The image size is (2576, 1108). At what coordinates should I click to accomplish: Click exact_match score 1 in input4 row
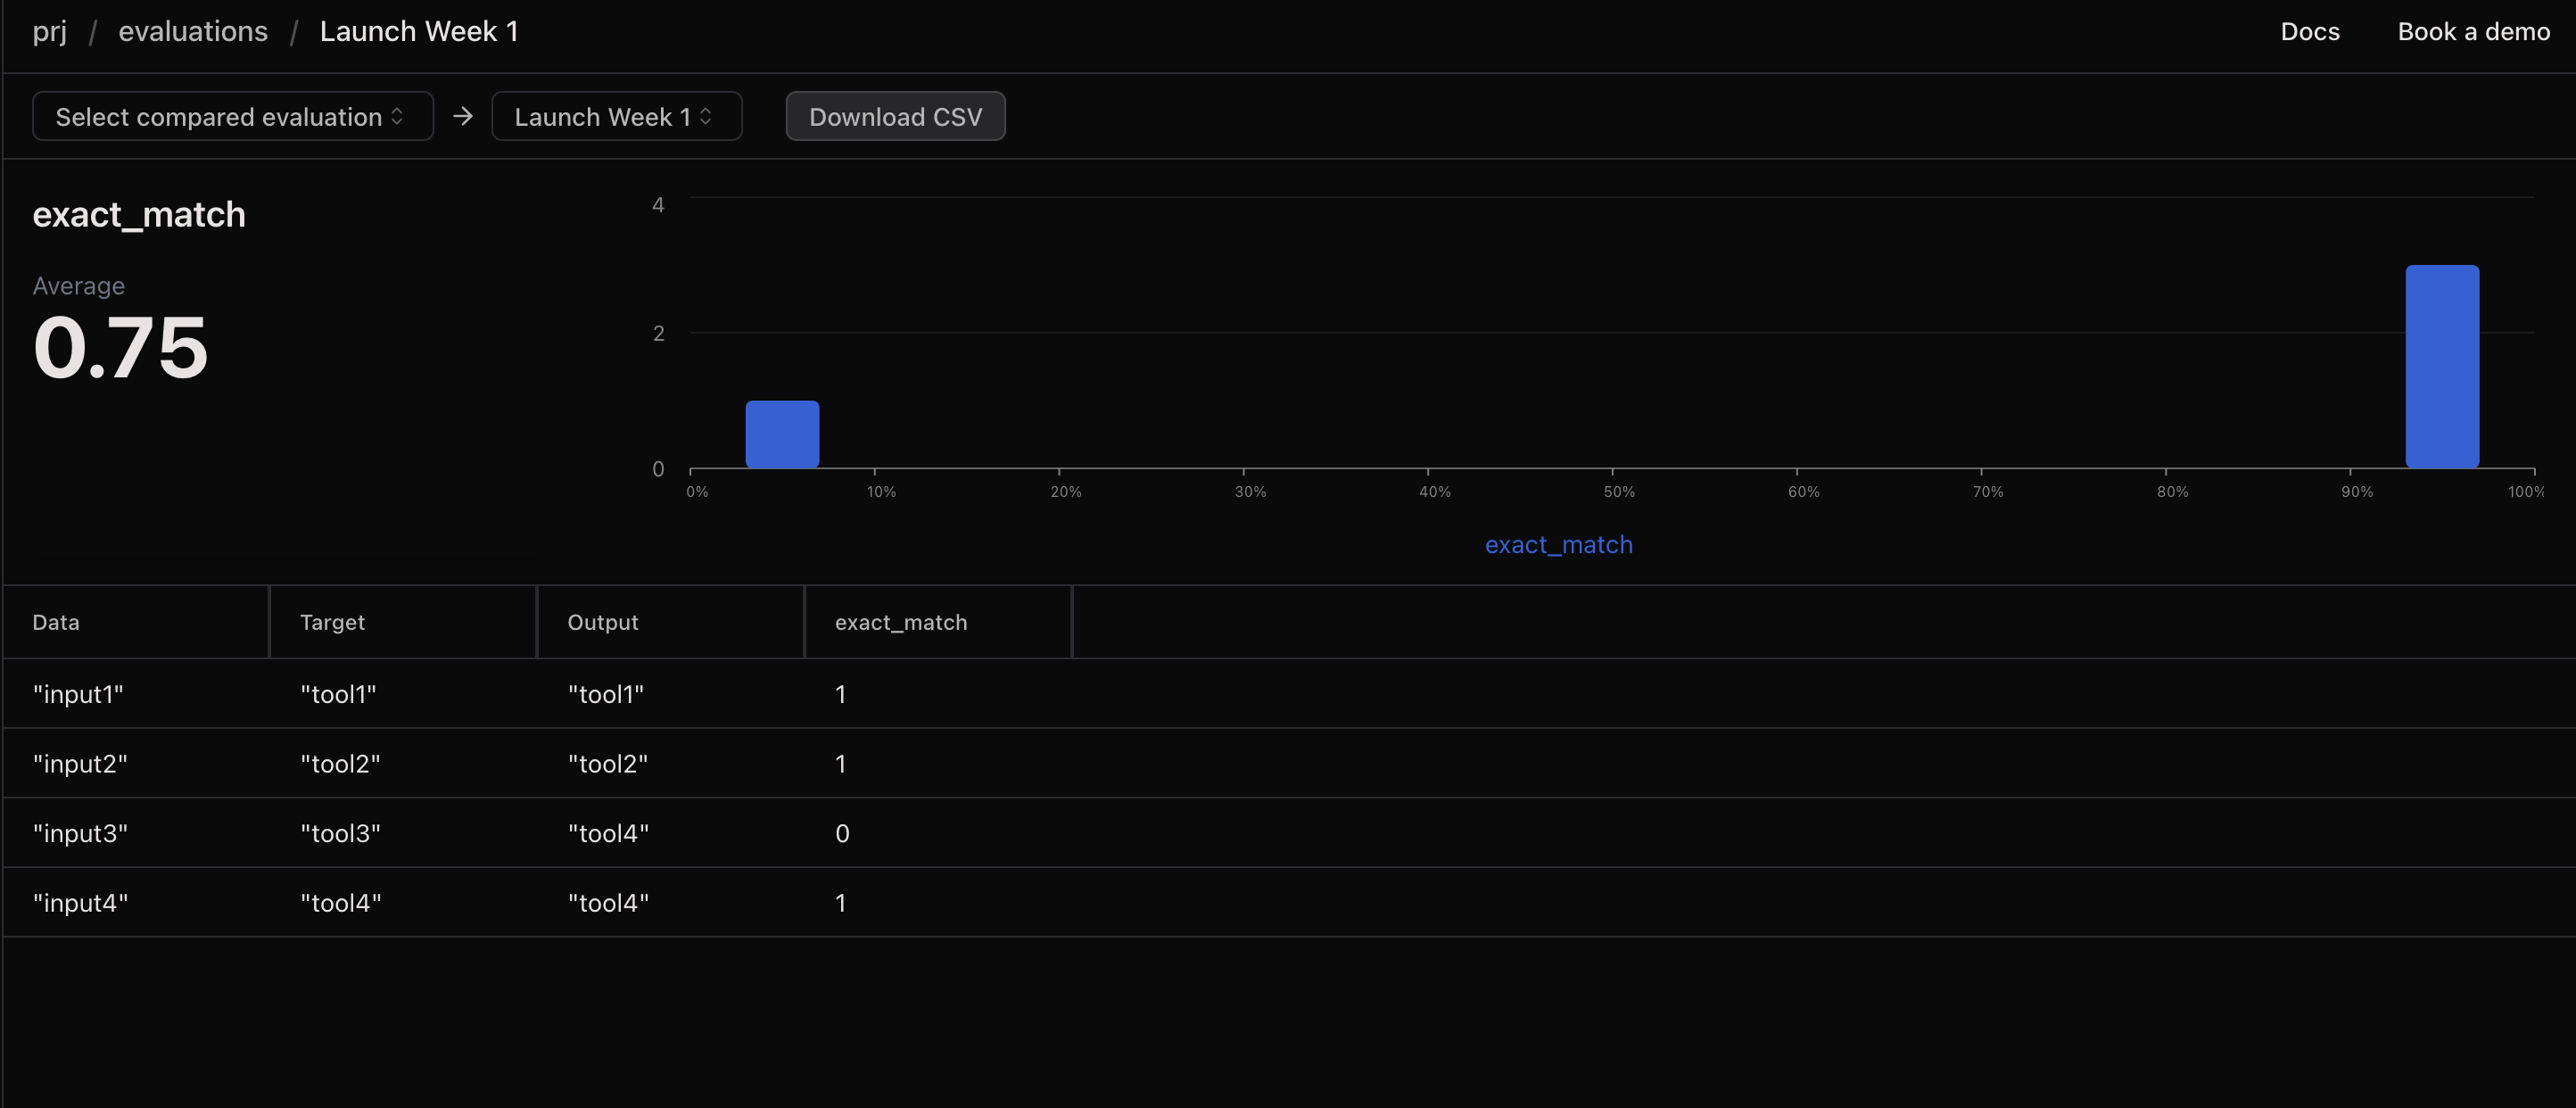click(x=841, y=902)
